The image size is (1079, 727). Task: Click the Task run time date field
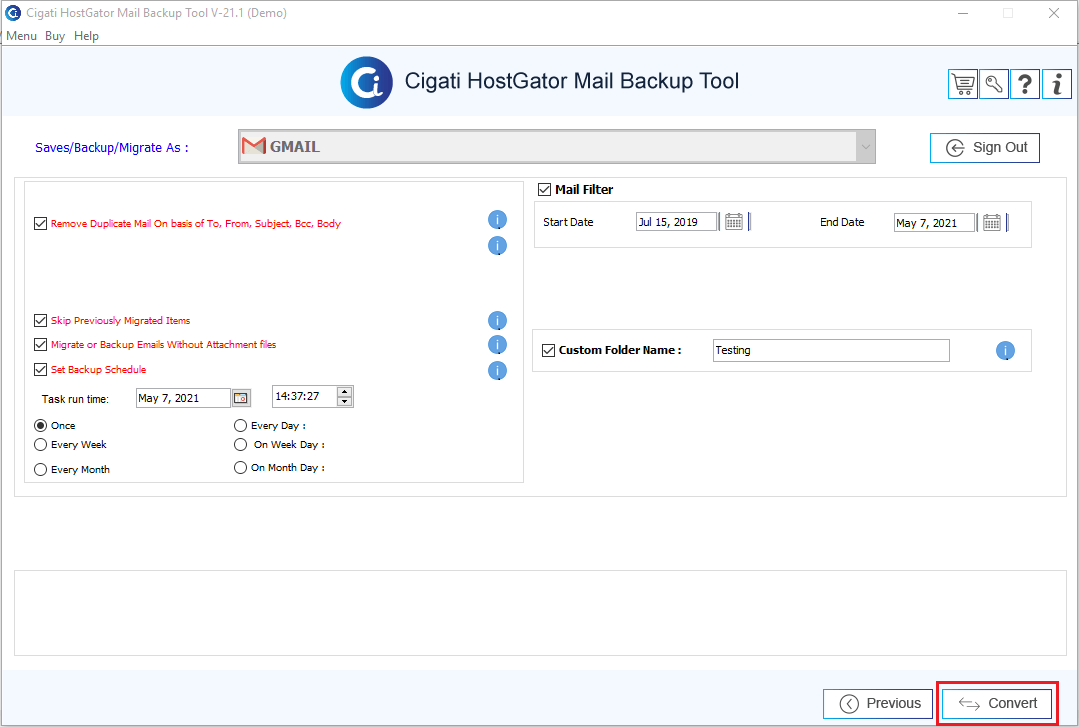click(x=183, y=398)
